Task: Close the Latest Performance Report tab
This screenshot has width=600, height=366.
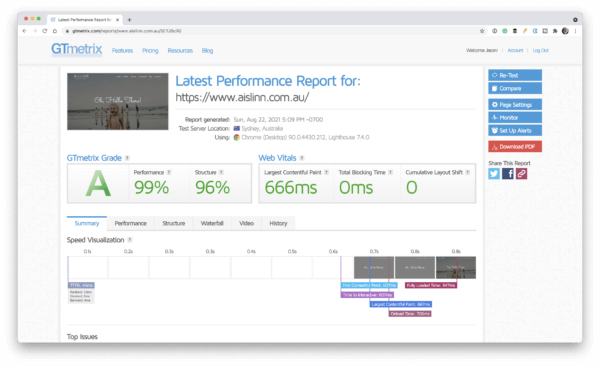Action: 117,20
